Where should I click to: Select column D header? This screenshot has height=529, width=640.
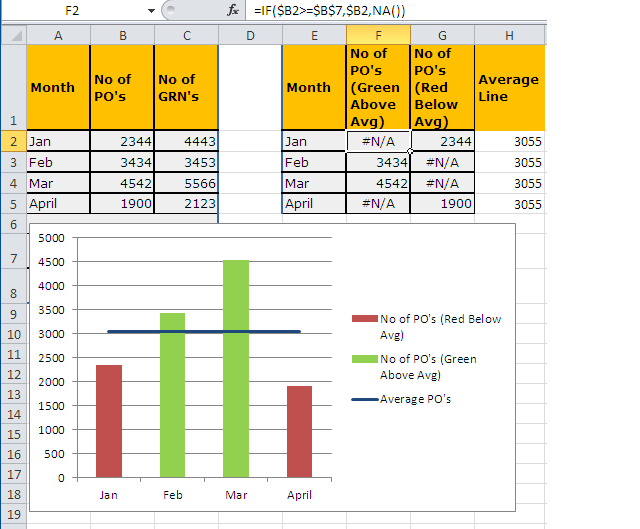point(250,35)
